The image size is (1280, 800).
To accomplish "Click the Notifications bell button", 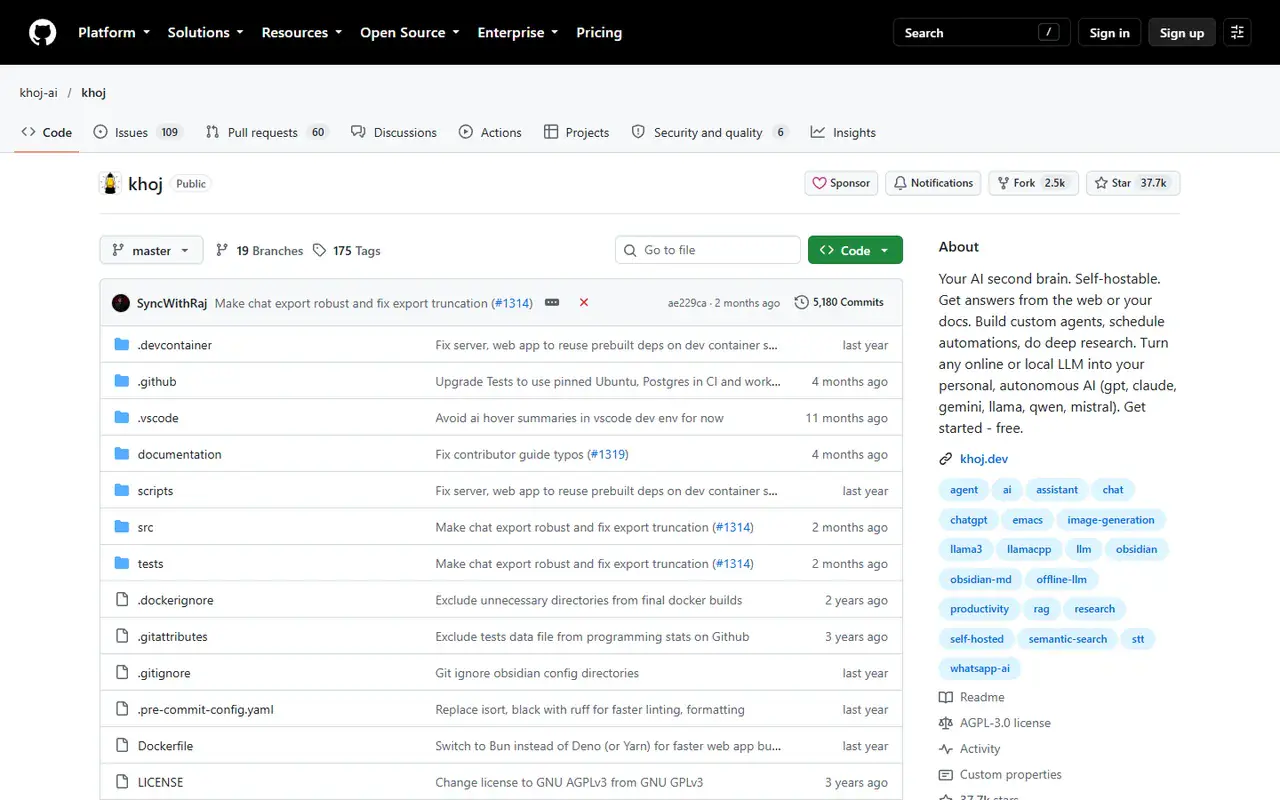I will (x=933, y=183).
